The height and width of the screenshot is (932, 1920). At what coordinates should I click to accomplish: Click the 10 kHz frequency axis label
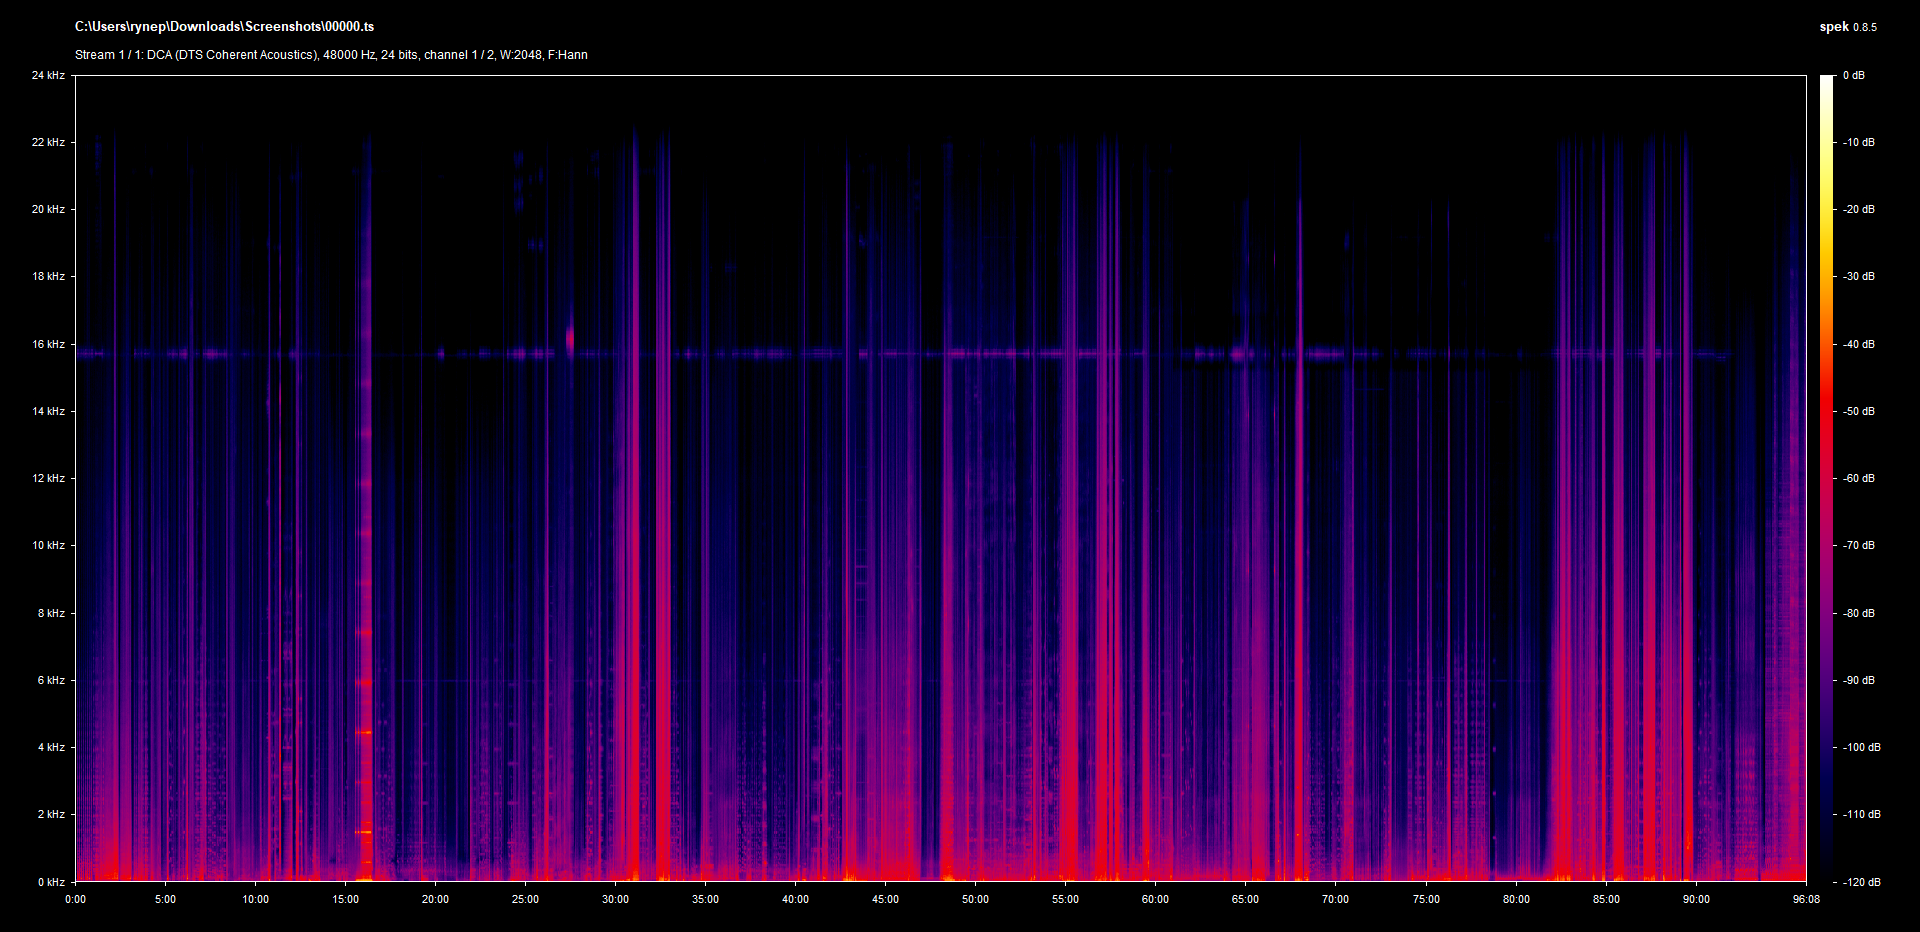[x=48, y=545]
